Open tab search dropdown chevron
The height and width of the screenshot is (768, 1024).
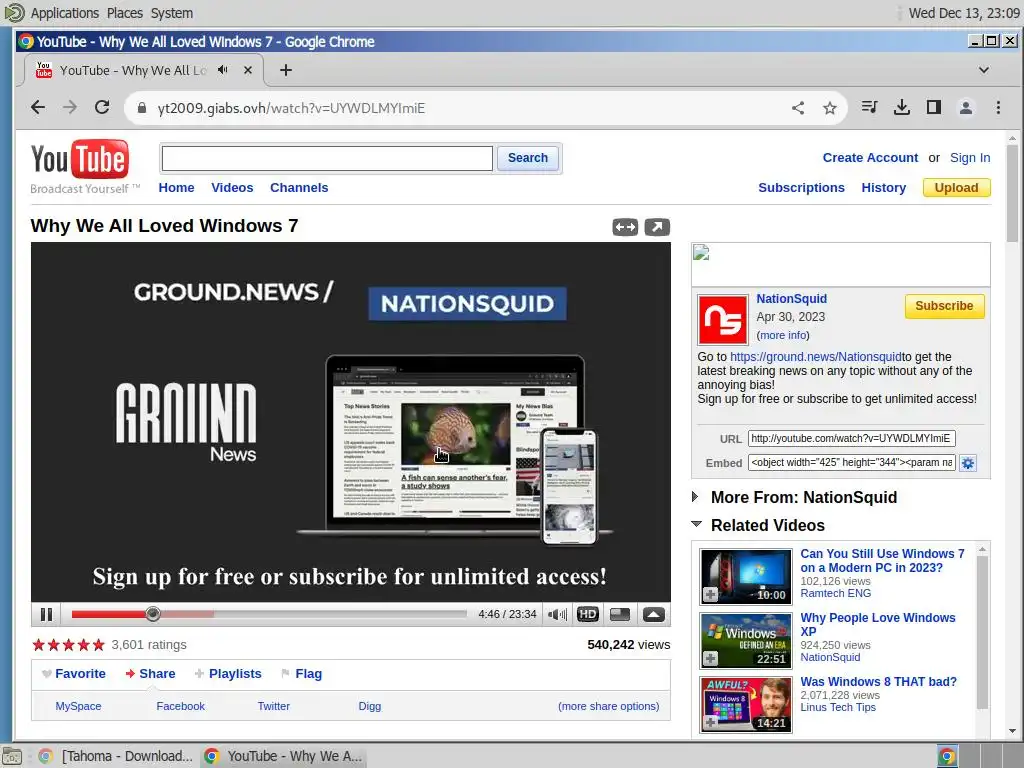(x=984, y=70)
